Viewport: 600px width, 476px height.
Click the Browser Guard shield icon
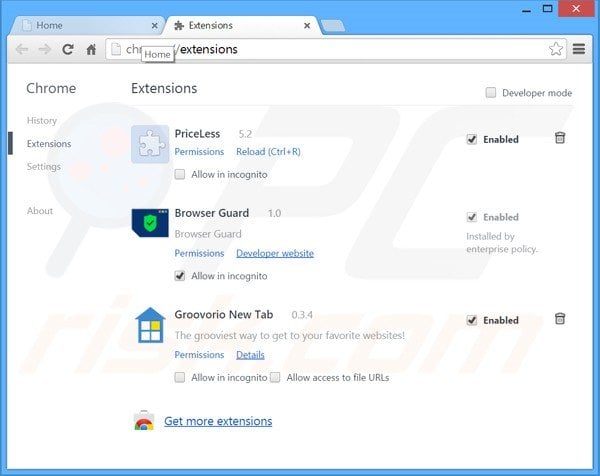150,223
